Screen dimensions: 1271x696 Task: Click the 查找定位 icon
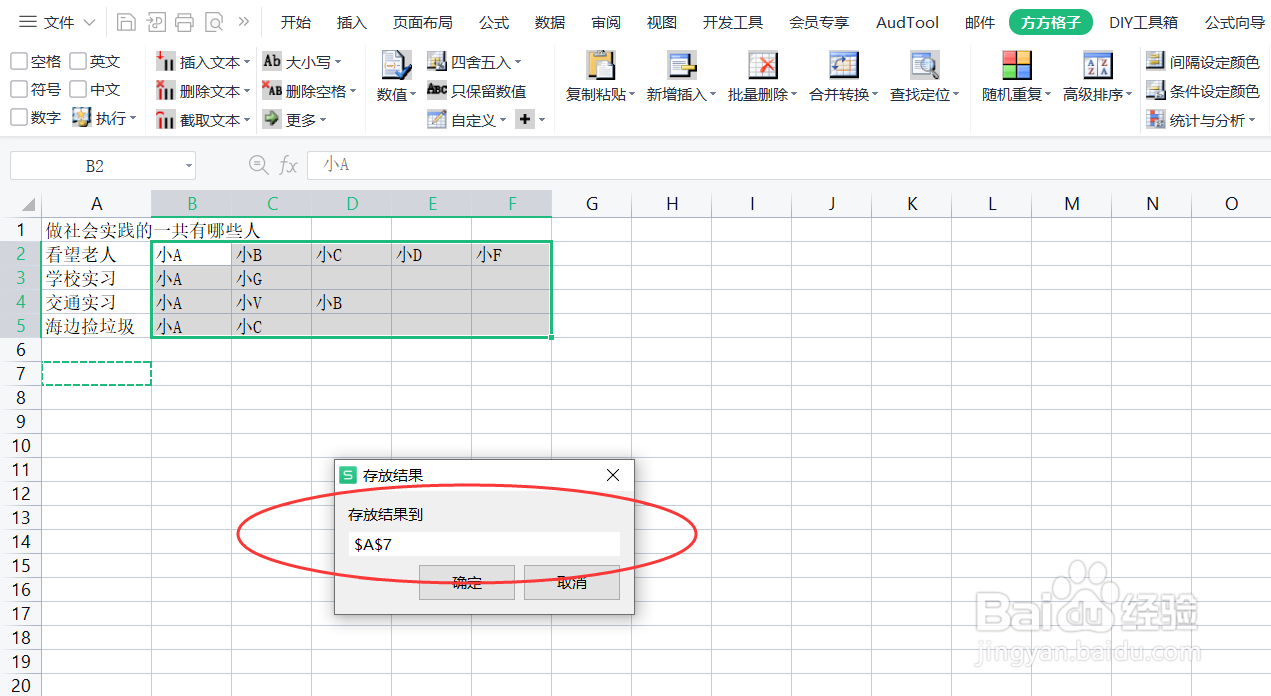point(924,66)
